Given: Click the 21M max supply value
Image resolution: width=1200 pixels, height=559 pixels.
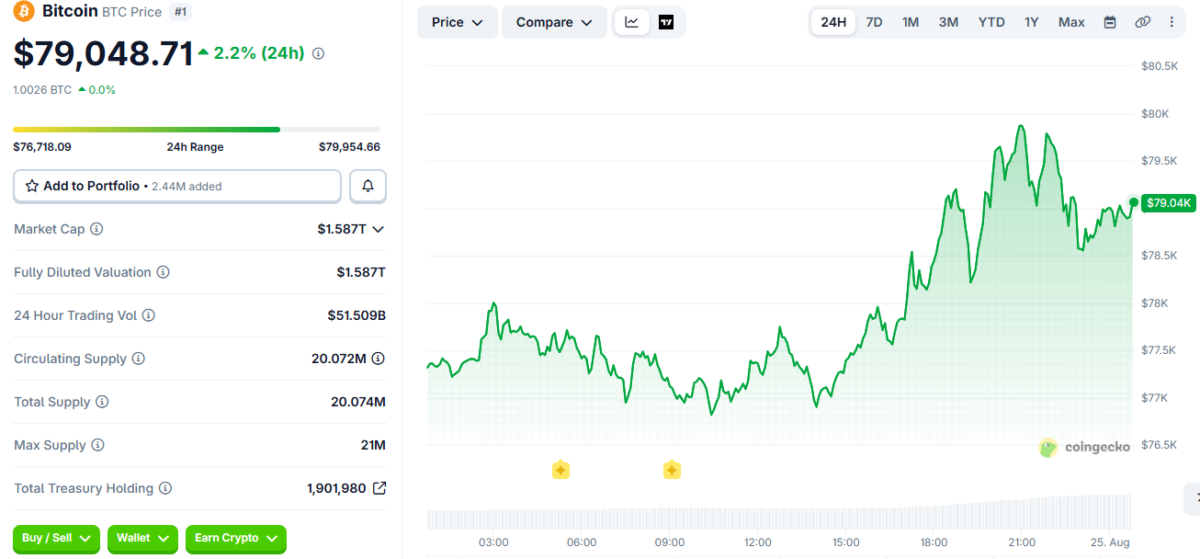Looking at the screenshot, I should (372, 445).
